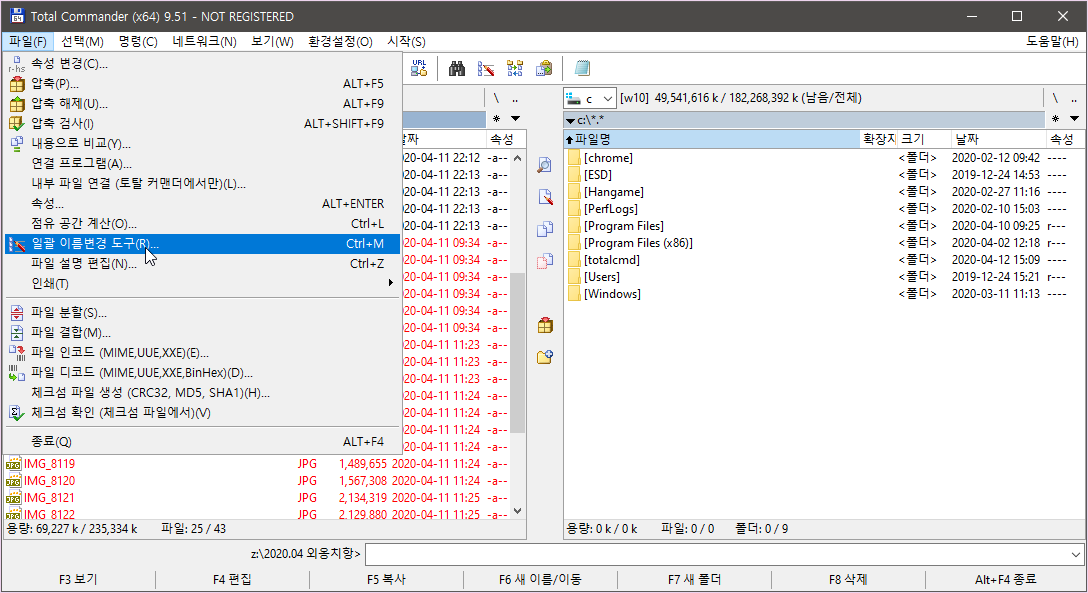1088x593 pixels.
Task: Open the 선택(M) menu
Action: coord(83,42)
